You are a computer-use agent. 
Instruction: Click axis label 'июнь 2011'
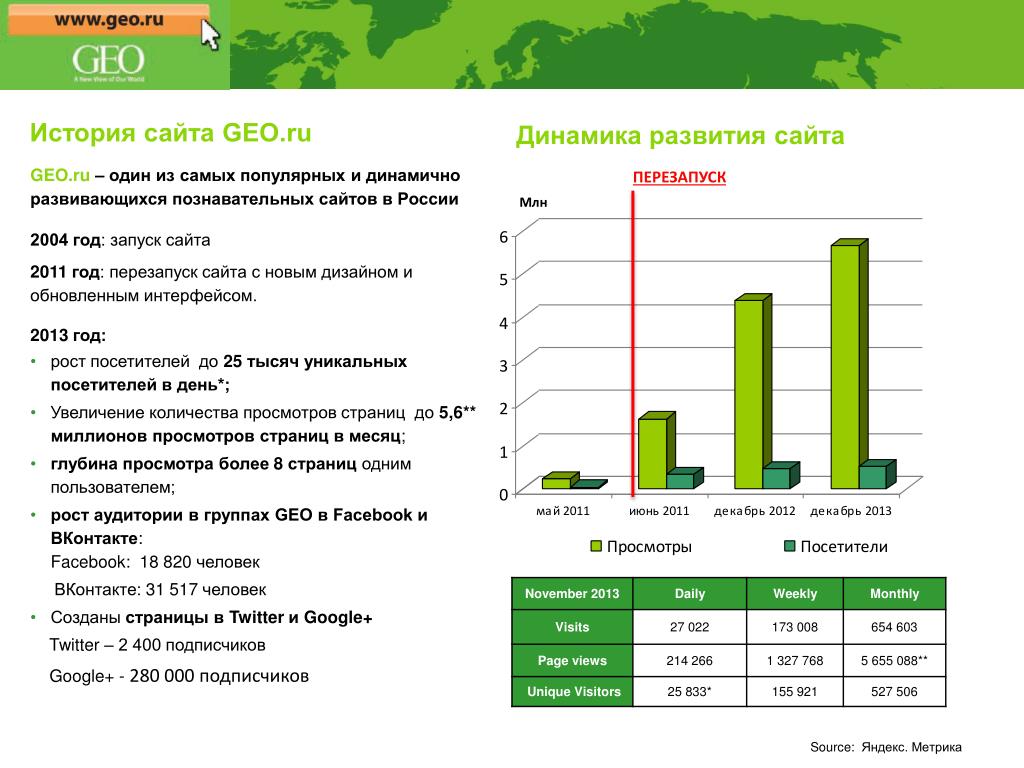click(x=659, y=511)
